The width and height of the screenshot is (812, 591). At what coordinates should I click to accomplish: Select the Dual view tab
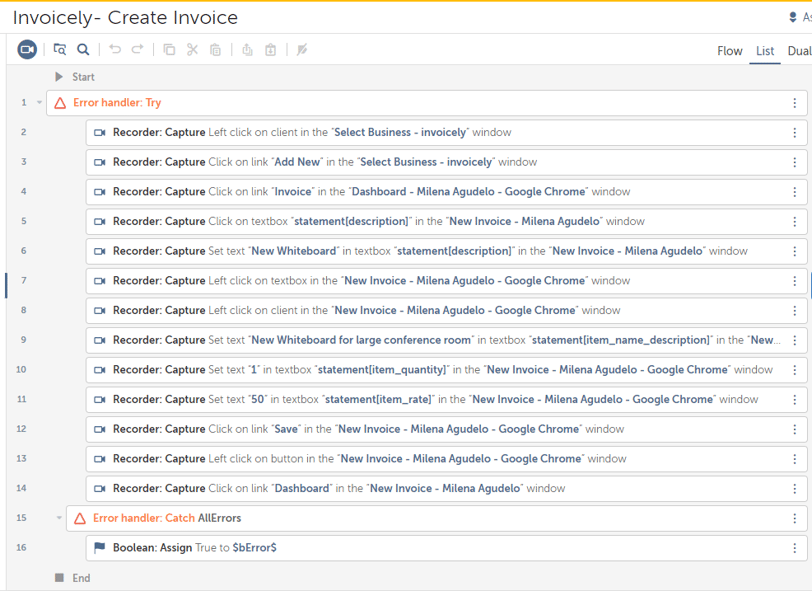point(799,51)
